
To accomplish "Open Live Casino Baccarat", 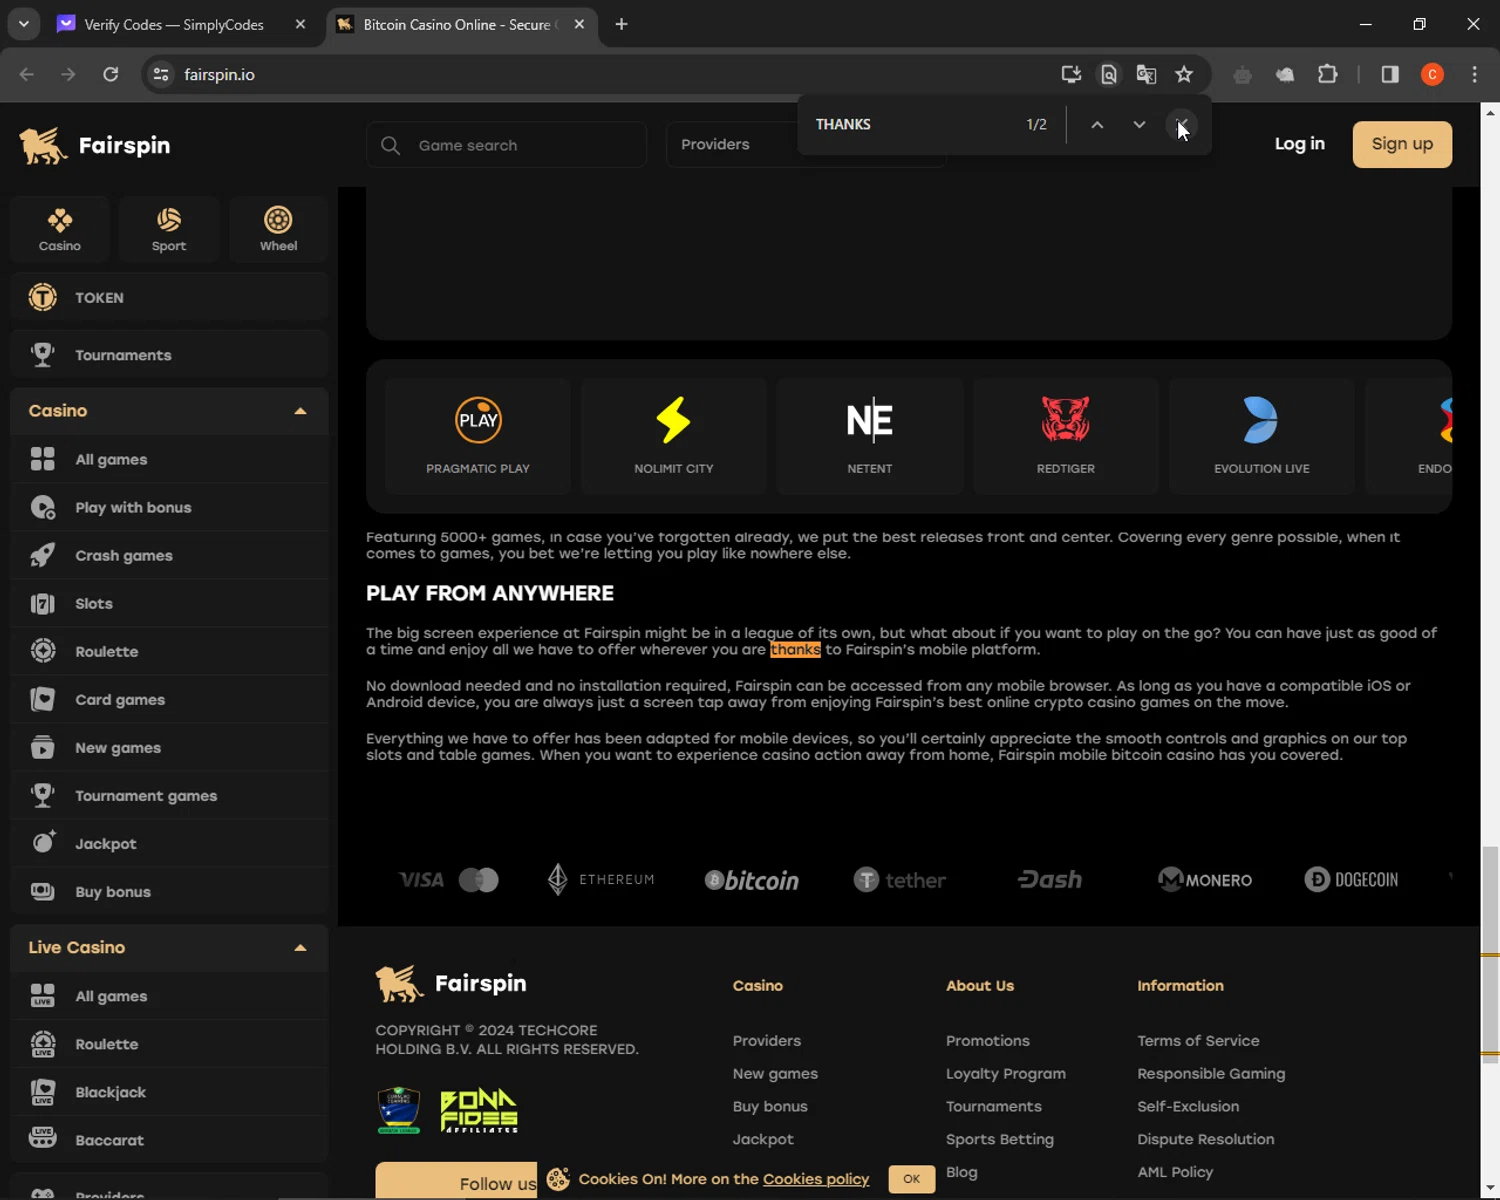I will [x=169, y=1140].
